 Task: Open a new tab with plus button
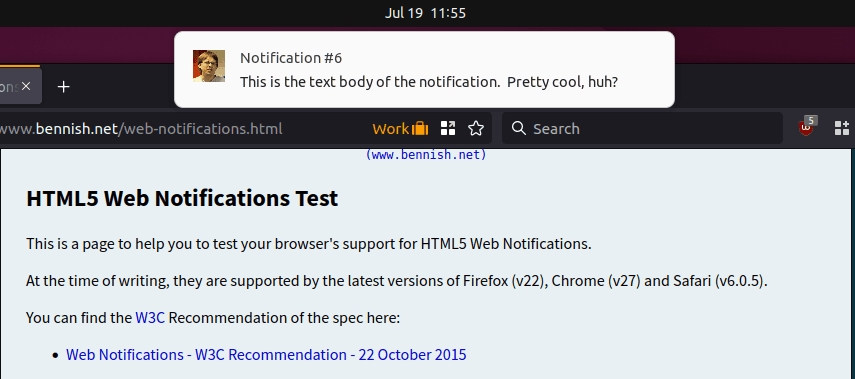(64, 87)
